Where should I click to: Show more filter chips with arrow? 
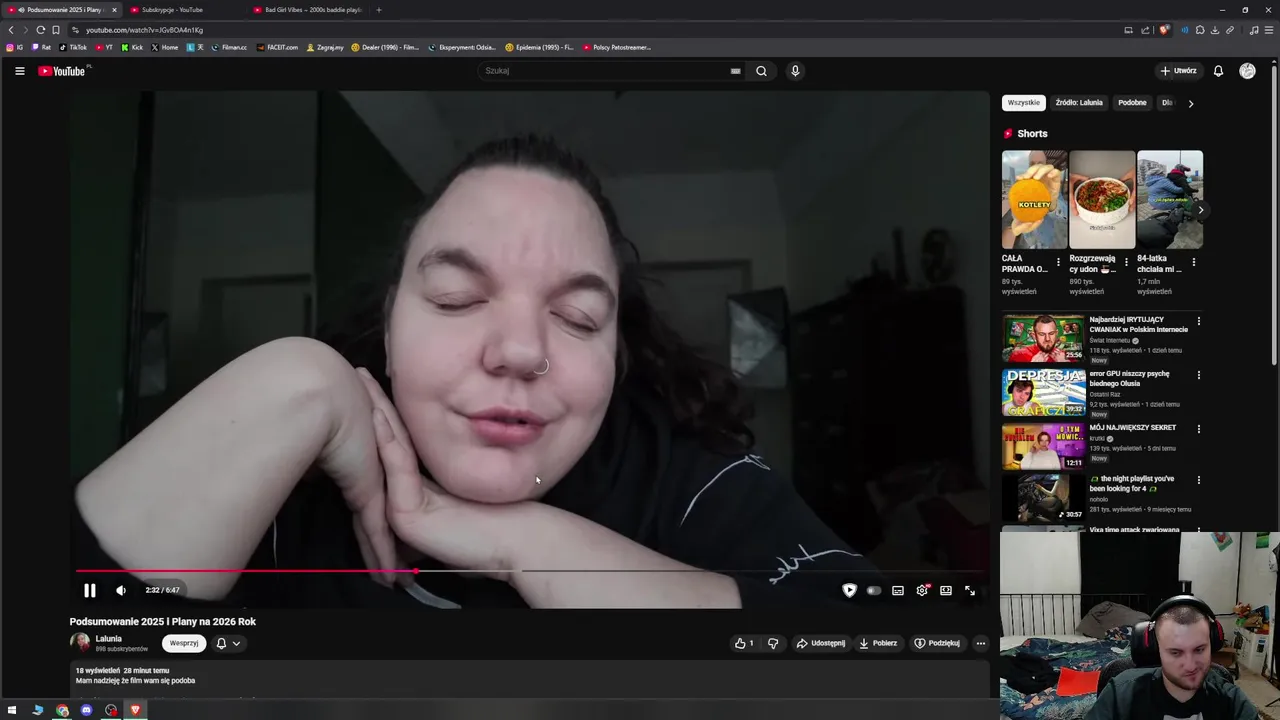point(1190,103)
